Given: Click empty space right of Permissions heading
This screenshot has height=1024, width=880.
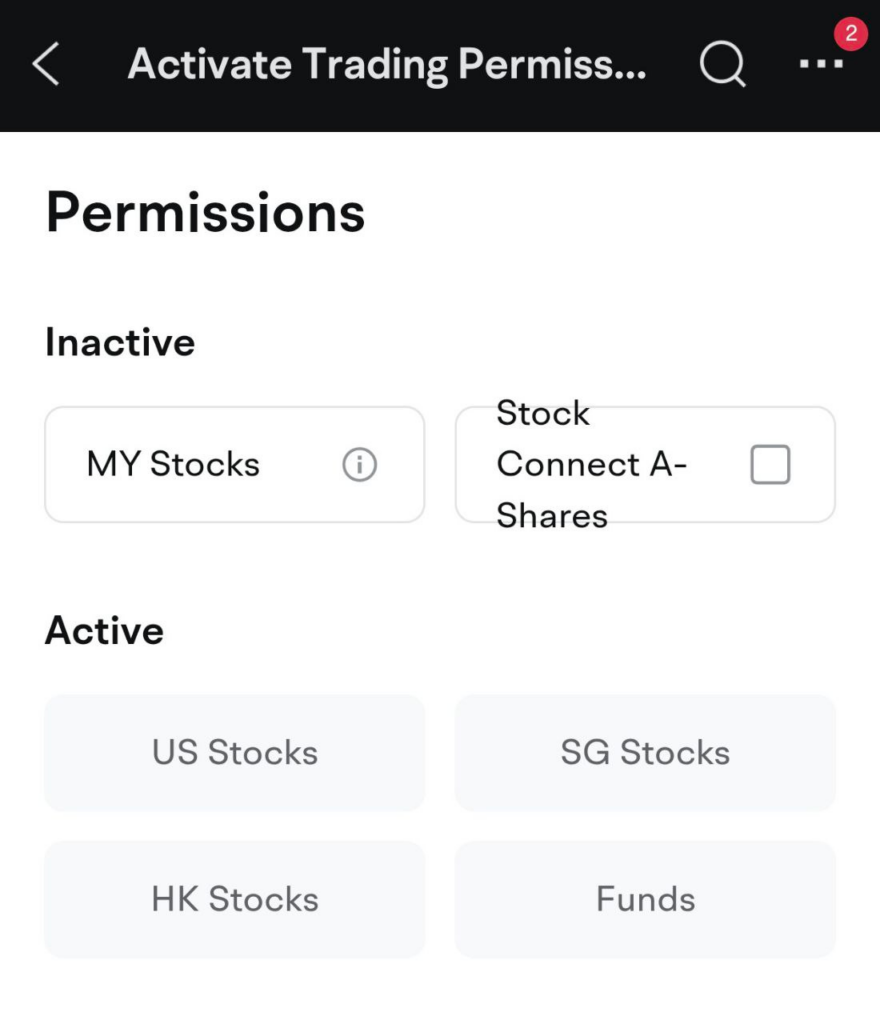Looking at the screenshot, I should coord(620,213).
